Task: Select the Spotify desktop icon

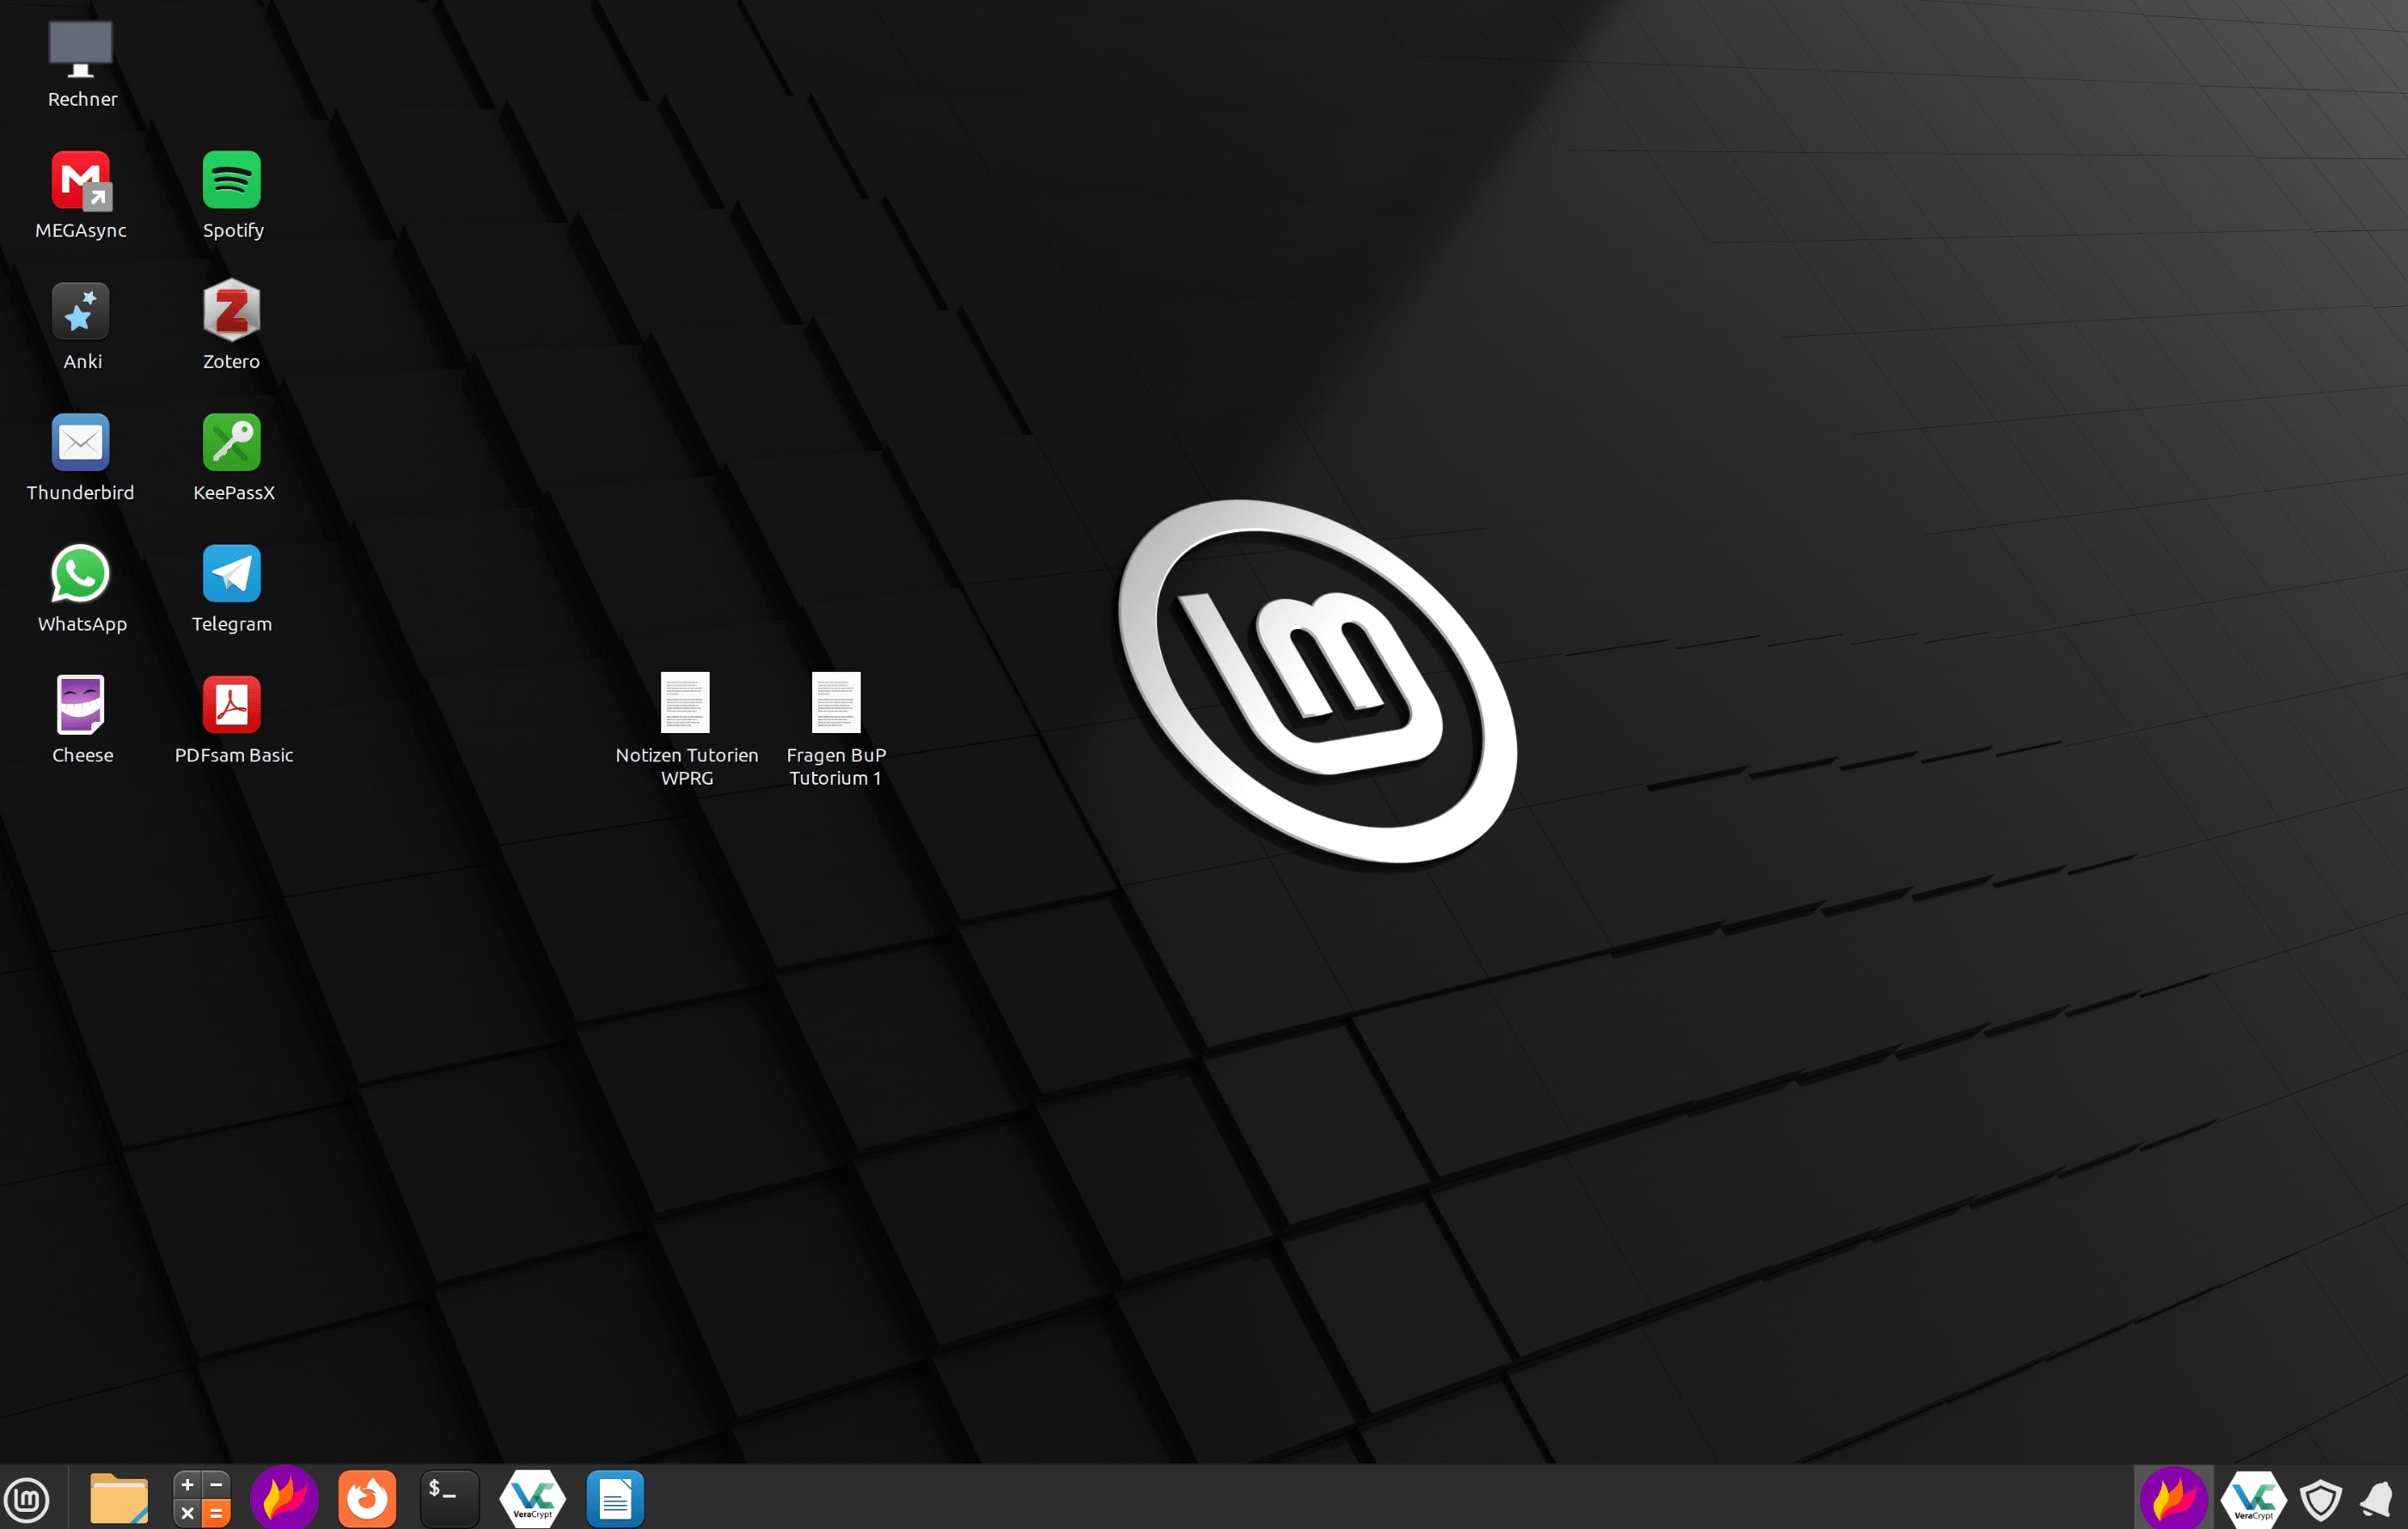Action: point(232,181)
